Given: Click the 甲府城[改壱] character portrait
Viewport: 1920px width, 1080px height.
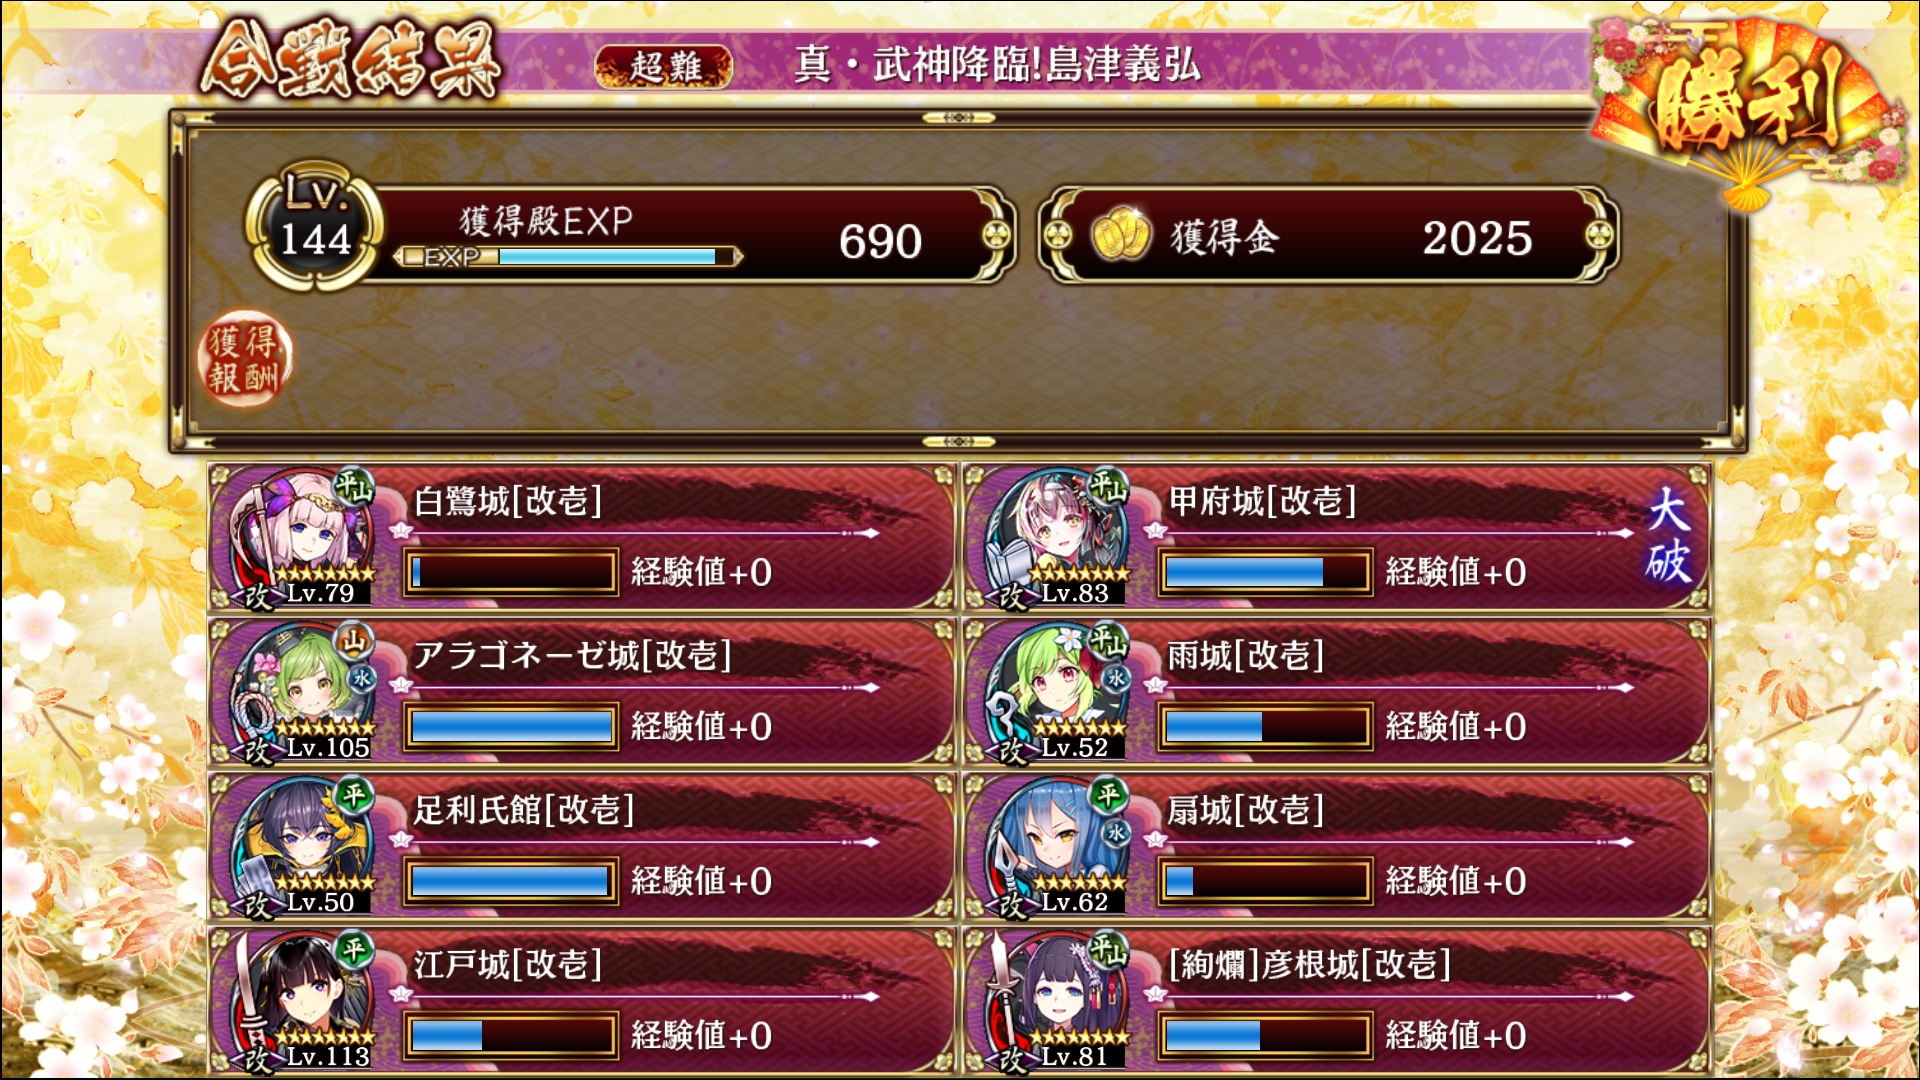Looking at the screenshot, I should tap(1056, 538).
